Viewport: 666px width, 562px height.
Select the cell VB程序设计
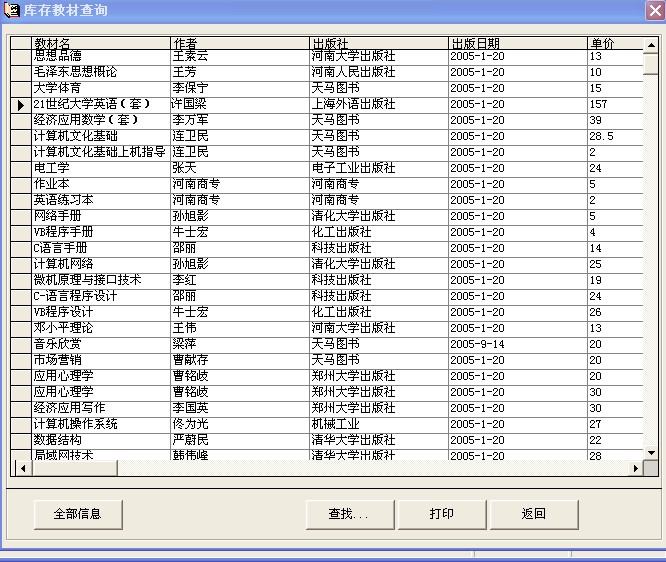(101, 313)
